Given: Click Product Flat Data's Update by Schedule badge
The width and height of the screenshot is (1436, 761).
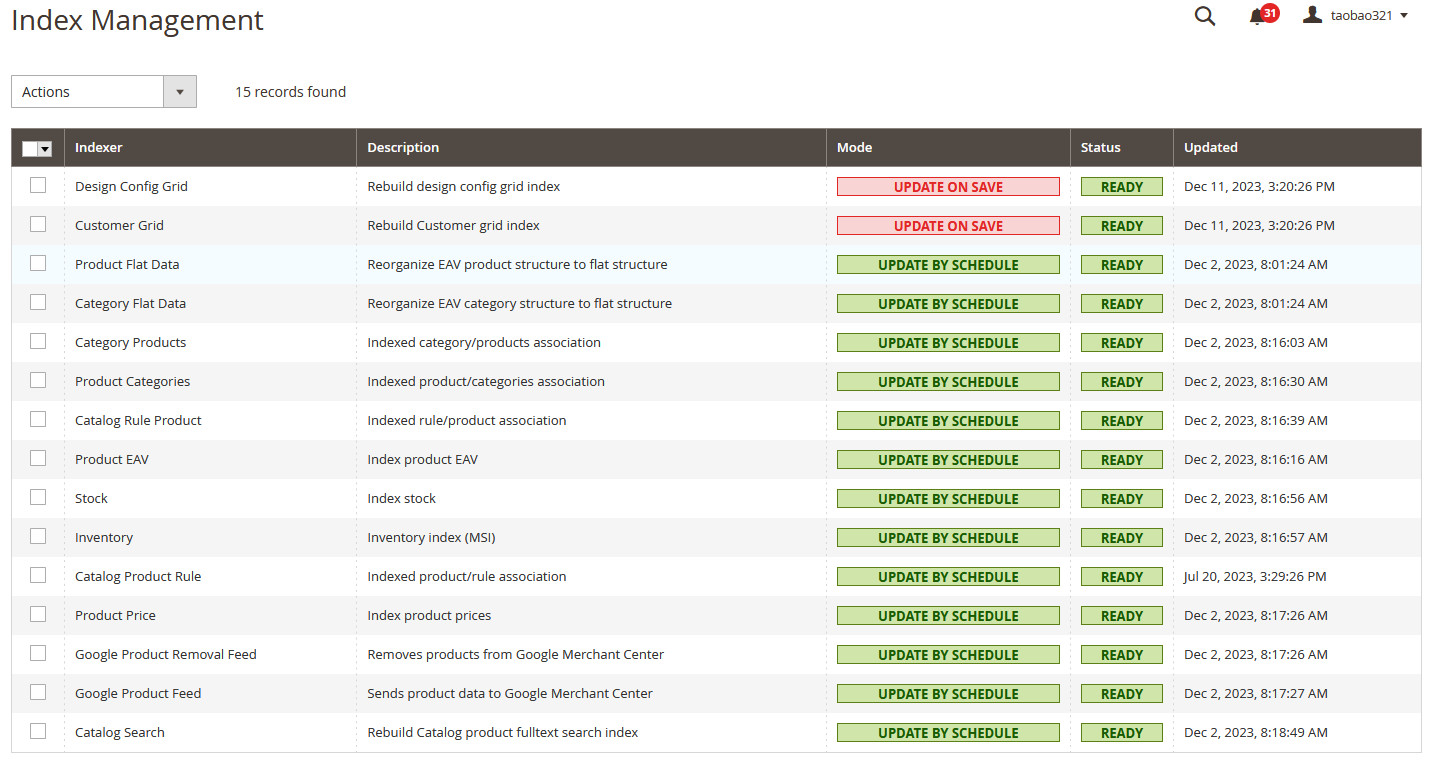Looking at the screenshot, I should [x=948, y=265].
